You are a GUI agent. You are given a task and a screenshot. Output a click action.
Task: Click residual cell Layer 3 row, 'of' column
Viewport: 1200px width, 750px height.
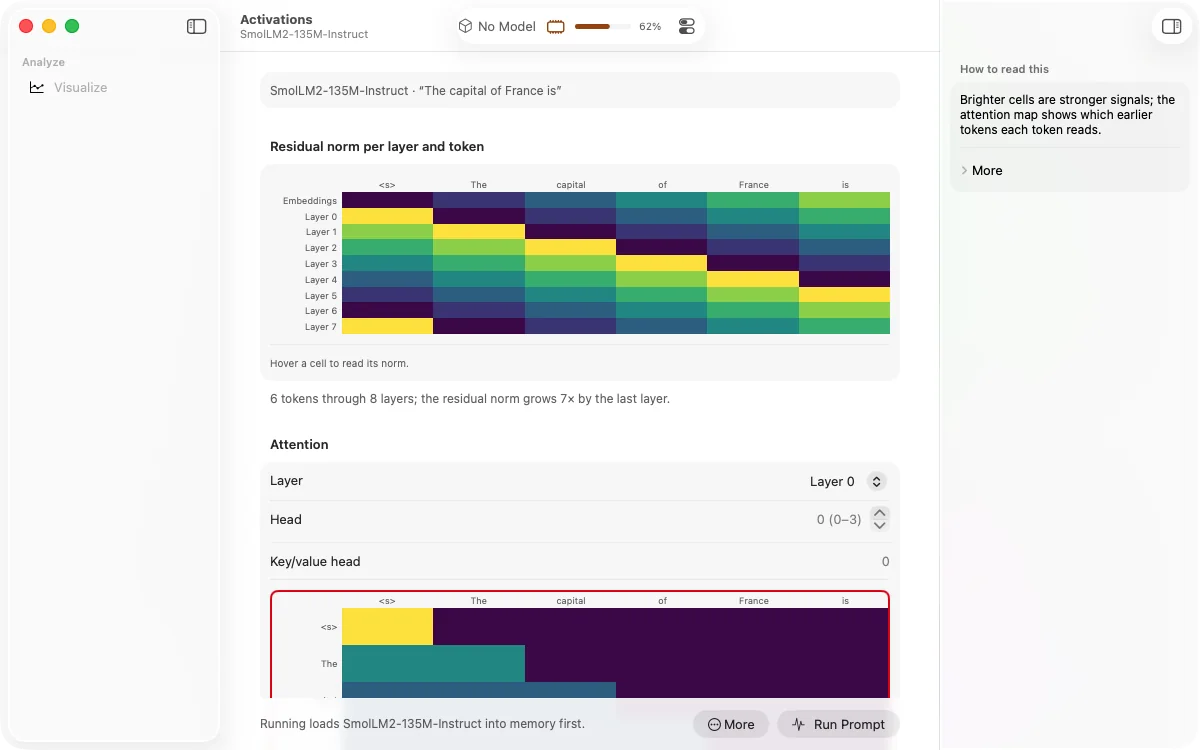point(661,263)
